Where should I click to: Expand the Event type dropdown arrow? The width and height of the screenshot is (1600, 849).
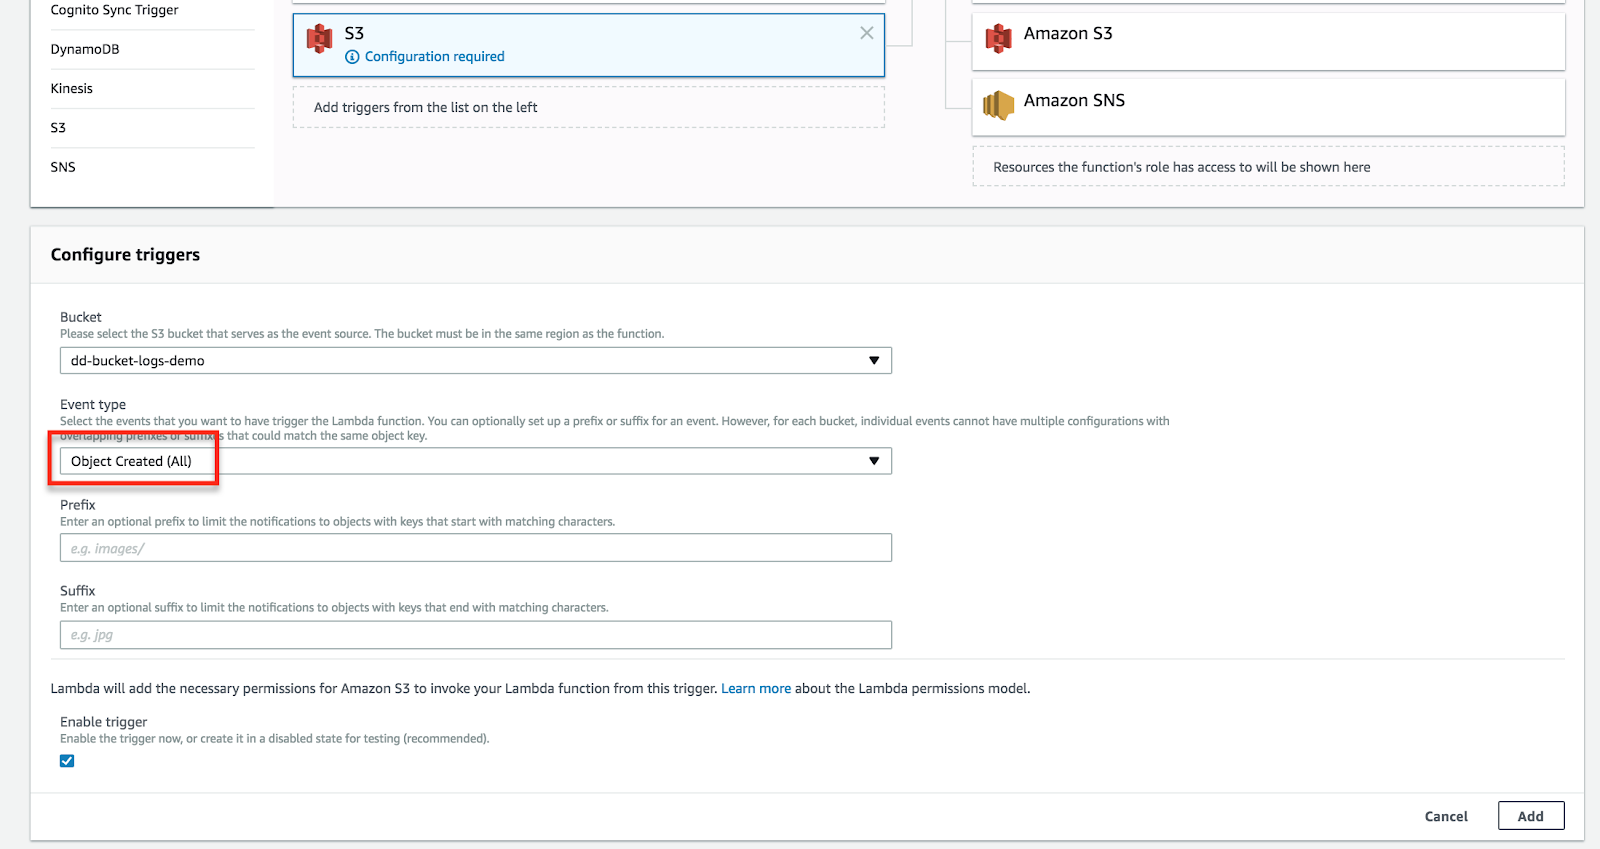(x=873, y=461)
